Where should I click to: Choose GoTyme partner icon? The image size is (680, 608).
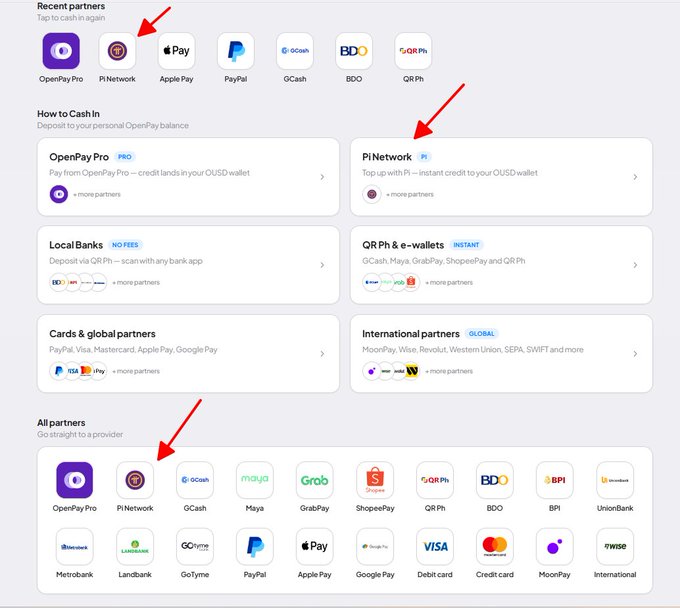pyautogui.click(x=195, y=546)
